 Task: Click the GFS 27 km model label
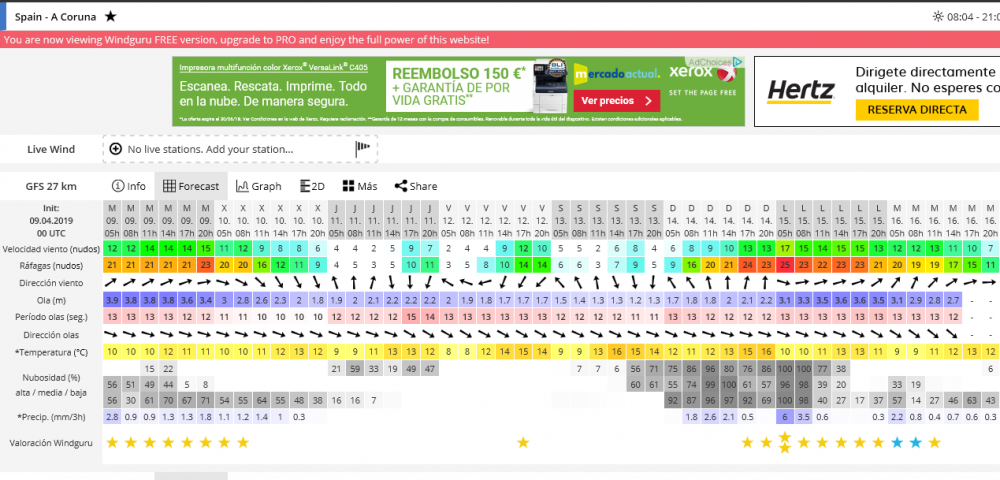[51, 186]
